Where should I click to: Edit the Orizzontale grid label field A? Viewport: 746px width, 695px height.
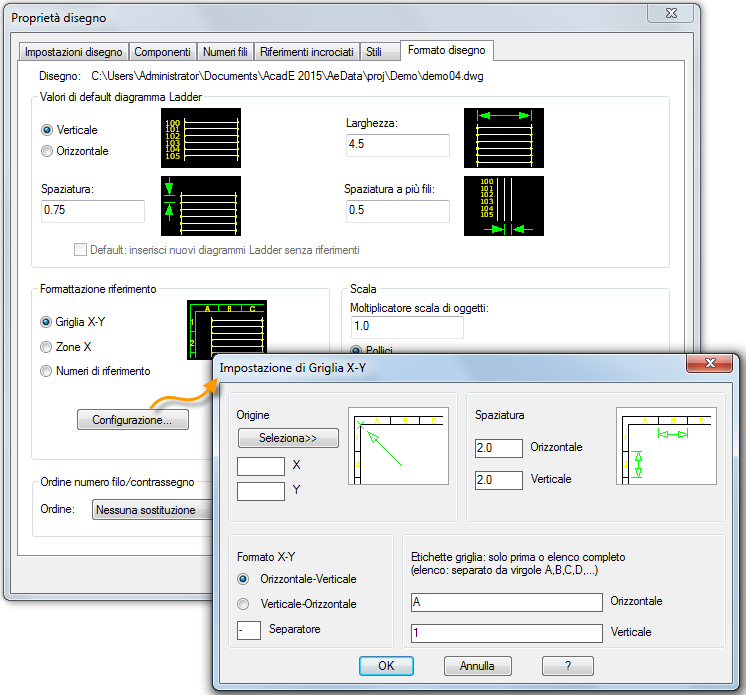[507, 602]
